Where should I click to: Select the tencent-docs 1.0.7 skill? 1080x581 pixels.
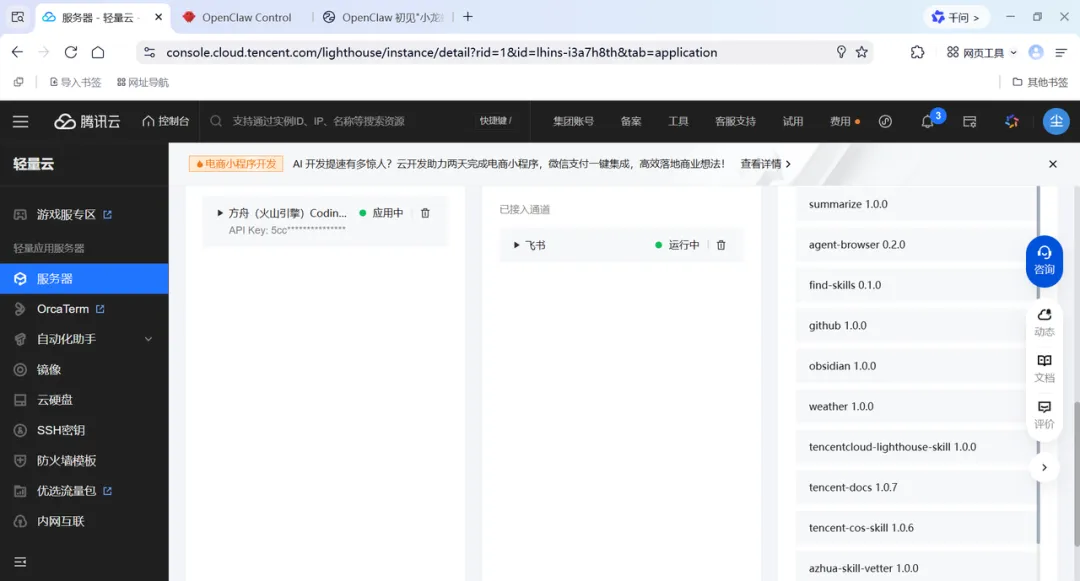(916, 487)
